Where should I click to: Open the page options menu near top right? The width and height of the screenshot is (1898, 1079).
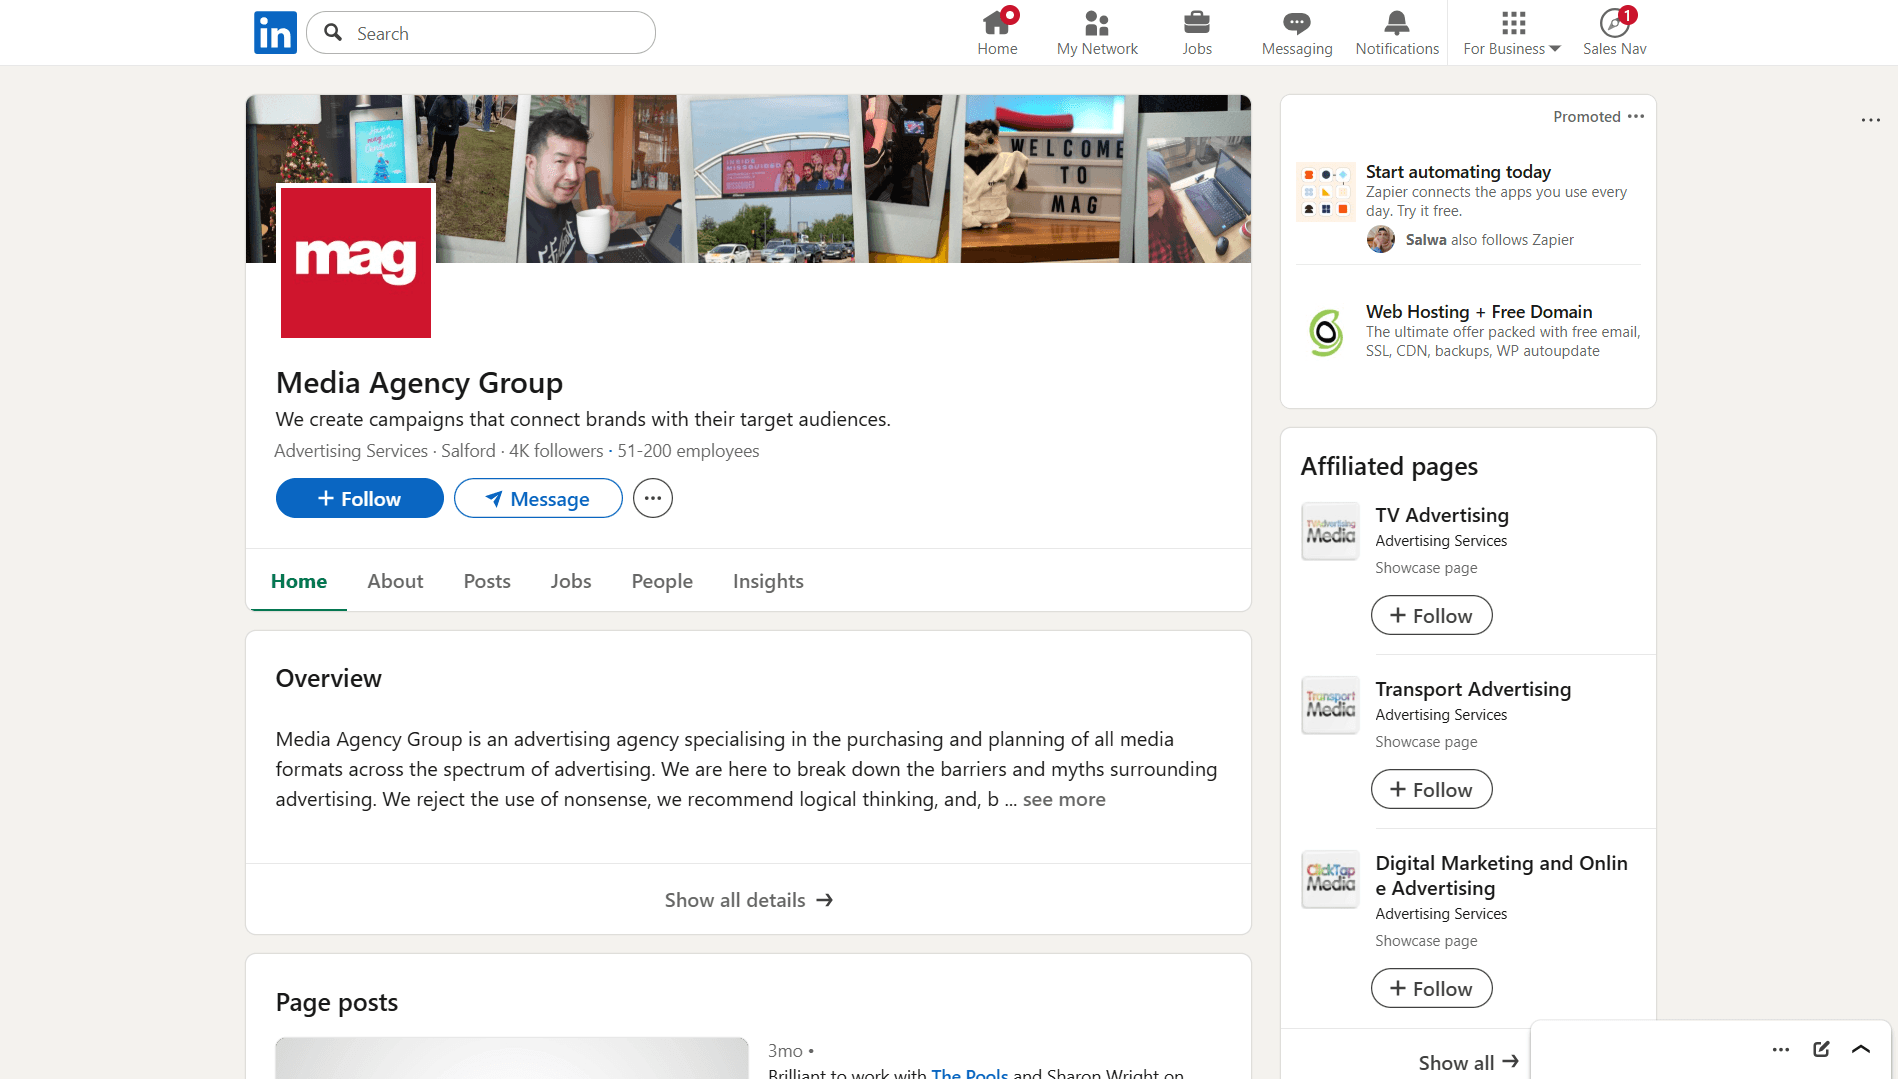[x=1869, y=119]
